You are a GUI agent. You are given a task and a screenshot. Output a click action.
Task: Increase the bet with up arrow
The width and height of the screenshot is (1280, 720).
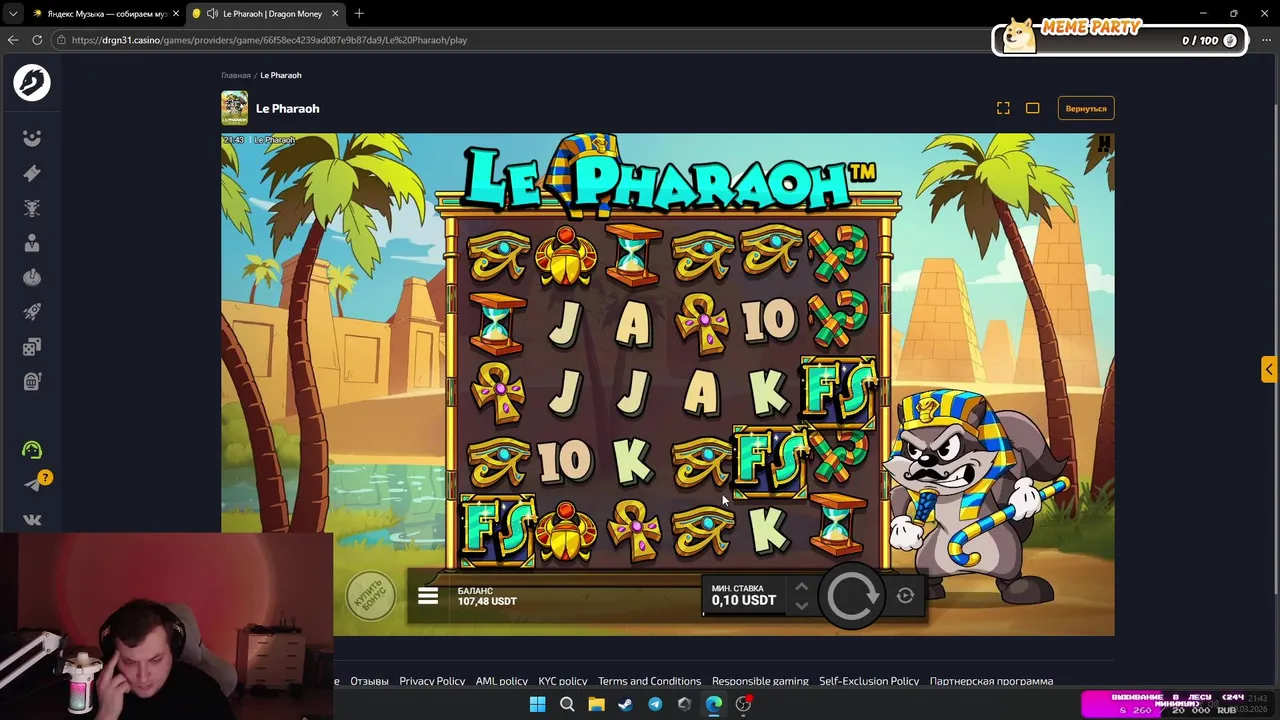pyautogui.click(x=801, y=588)
